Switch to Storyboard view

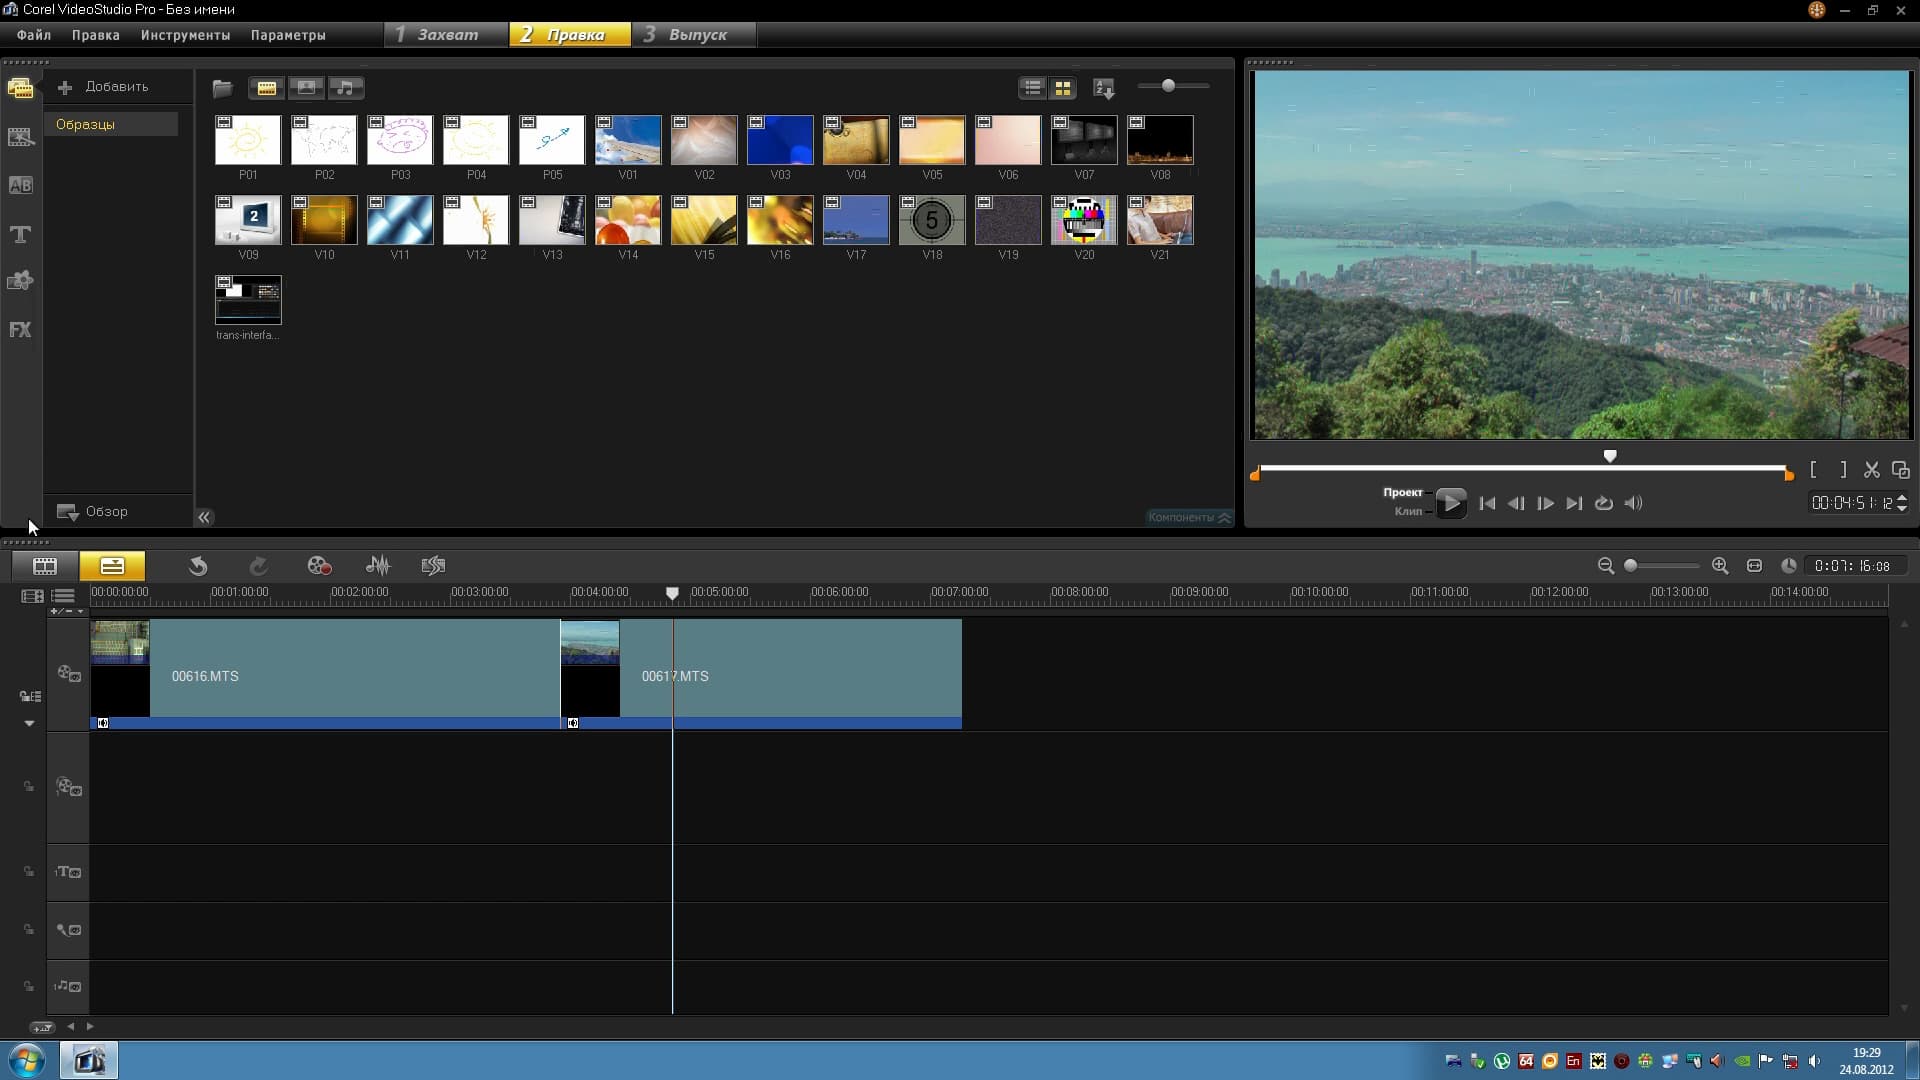click(x=45, y=566)
